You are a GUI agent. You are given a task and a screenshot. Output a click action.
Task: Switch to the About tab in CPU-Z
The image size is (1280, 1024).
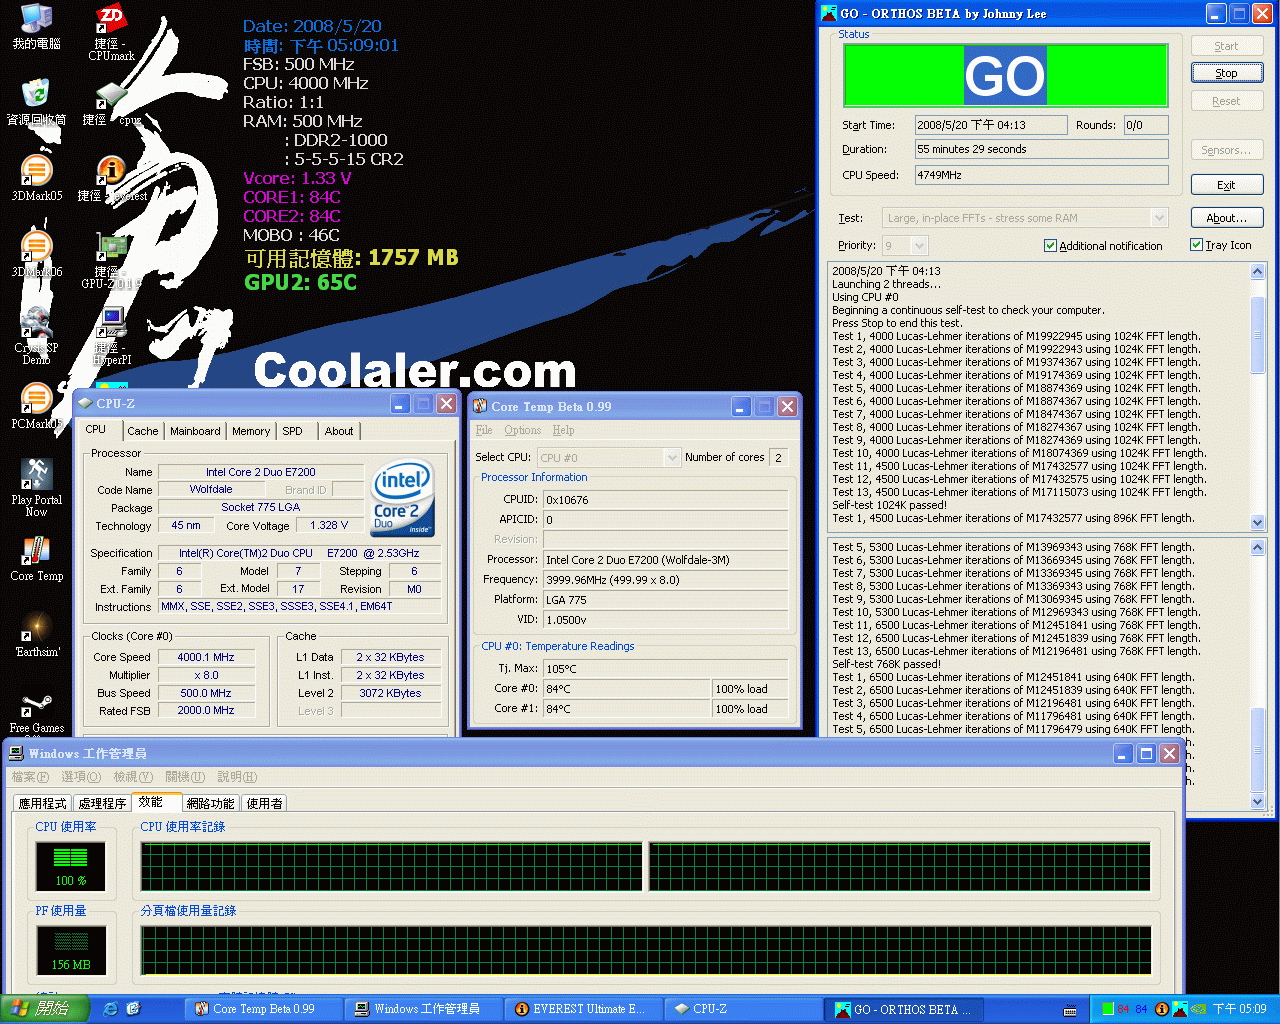pos(339,431)
